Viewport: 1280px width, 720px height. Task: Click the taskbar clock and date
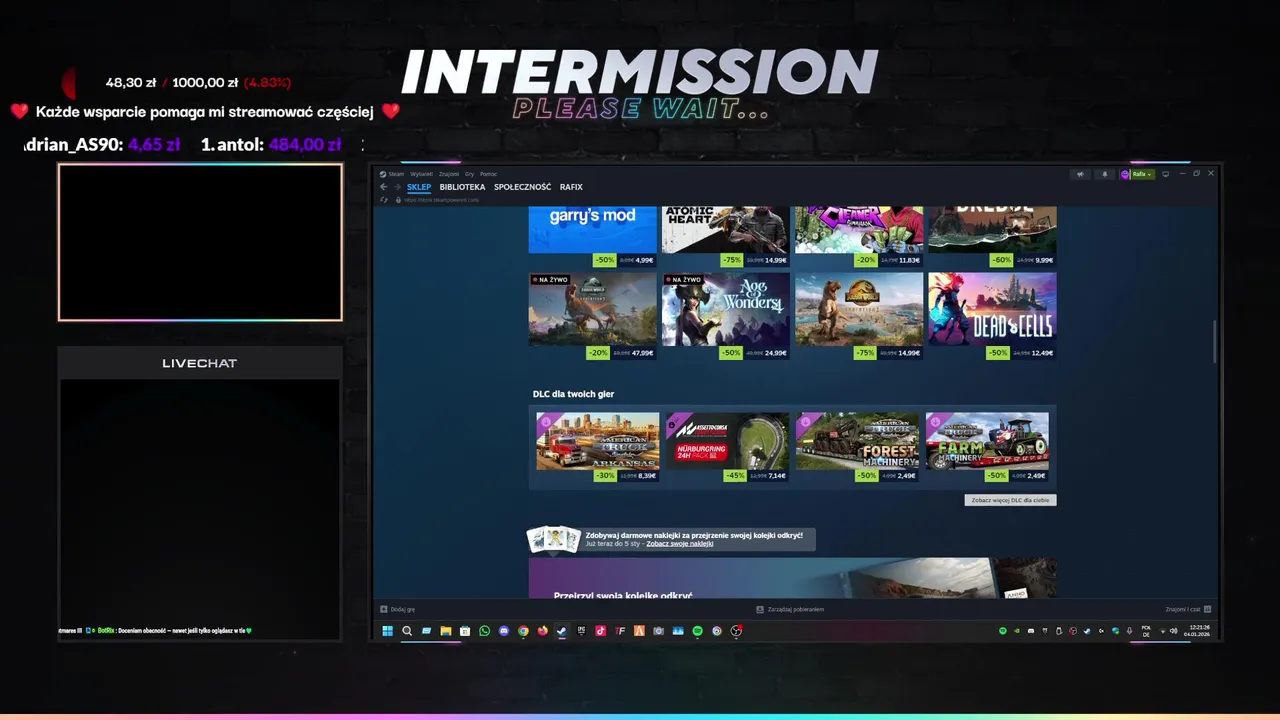(1198, 631)
